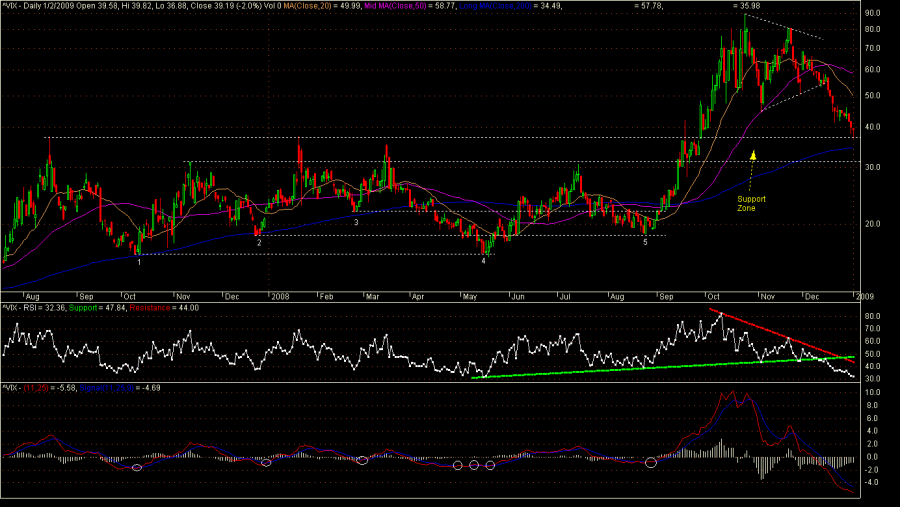The width and height of the screenshot is (900, 507).
Task: Click wave label 4 under the May low
Action: click(x=483, y=261)
